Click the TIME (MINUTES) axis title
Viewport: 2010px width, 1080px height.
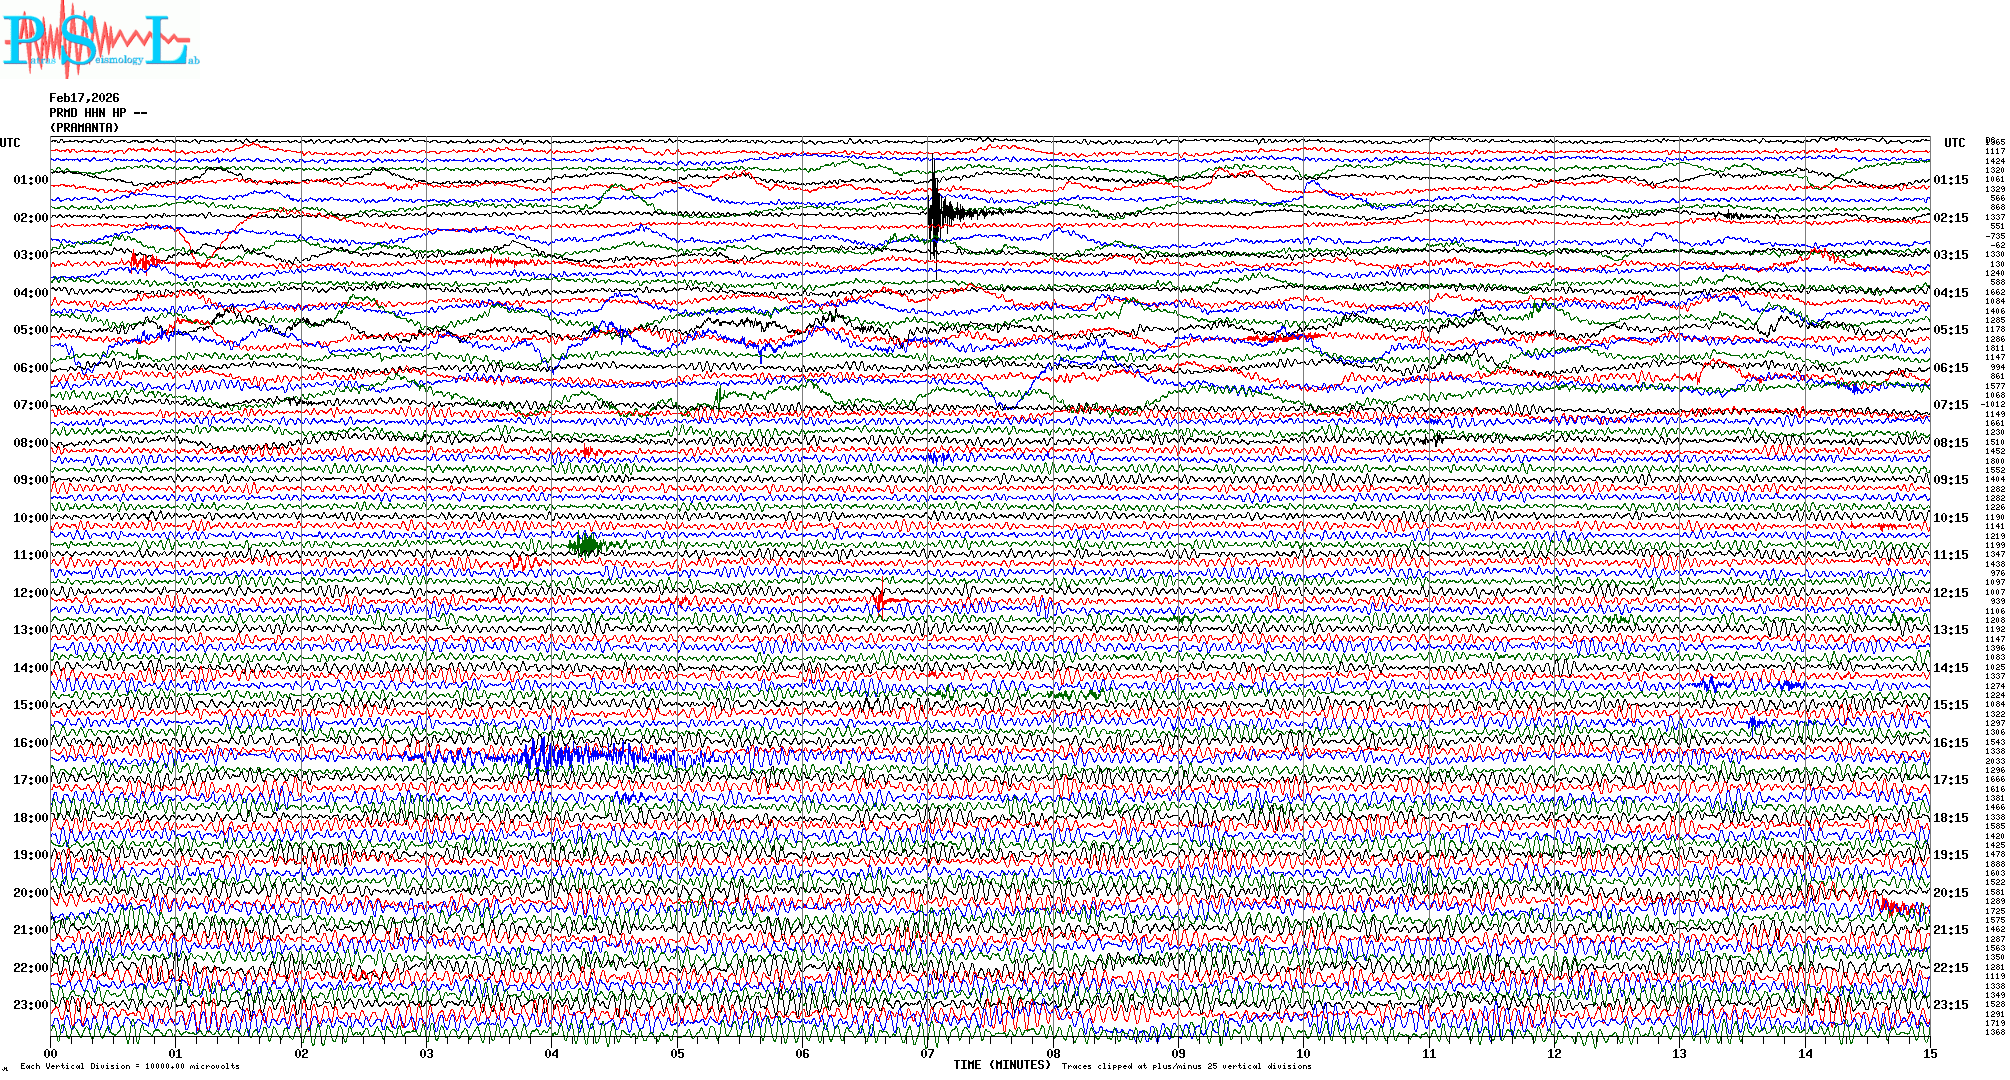pos(1001,1065)
